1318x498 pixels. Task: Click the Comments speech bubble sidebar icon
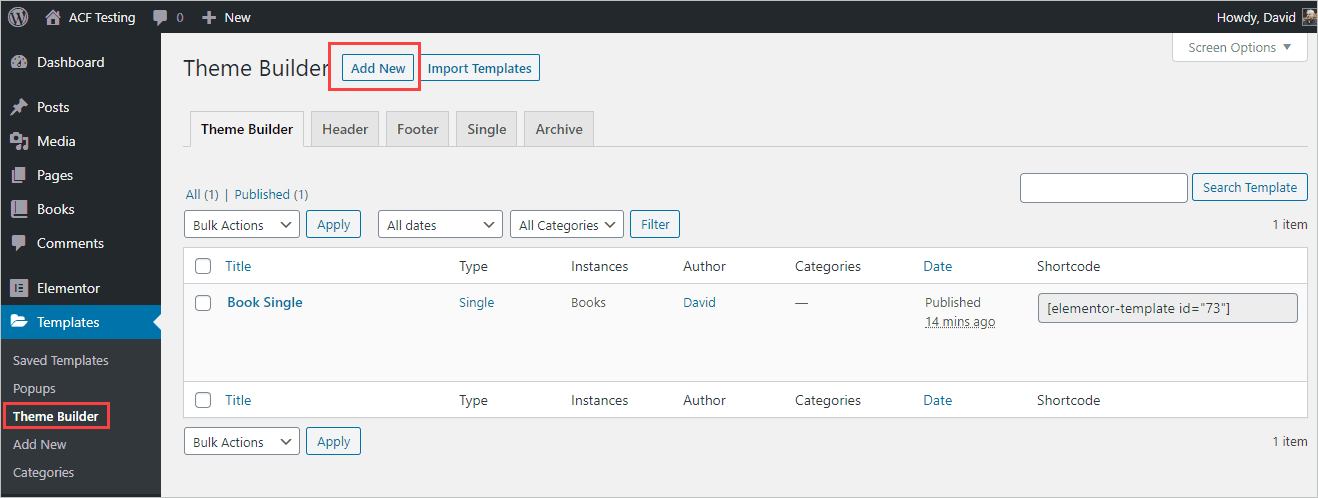pos(19,243)
